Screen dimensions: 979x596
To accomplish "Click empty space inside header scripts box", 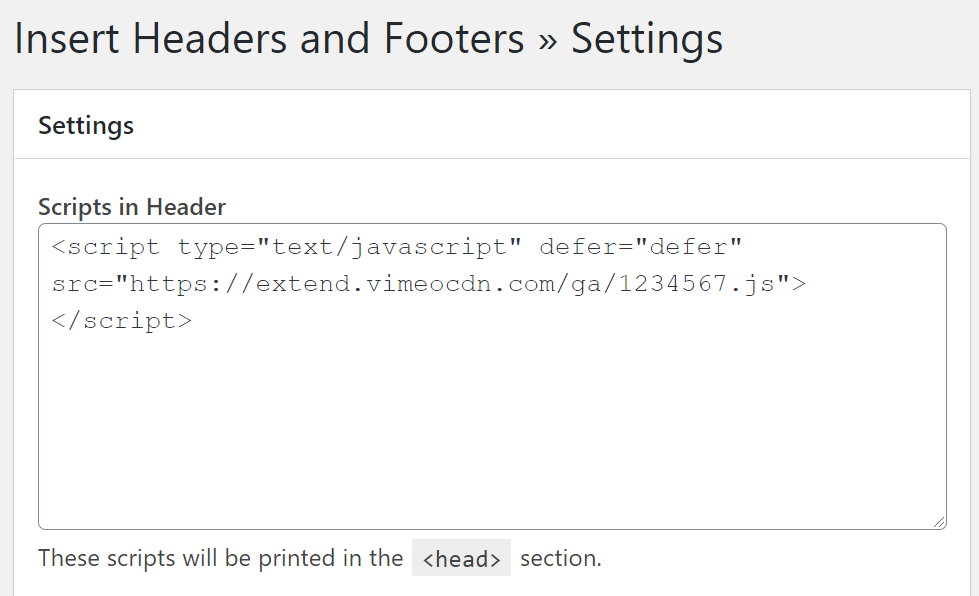I will [x=492, y=431].
